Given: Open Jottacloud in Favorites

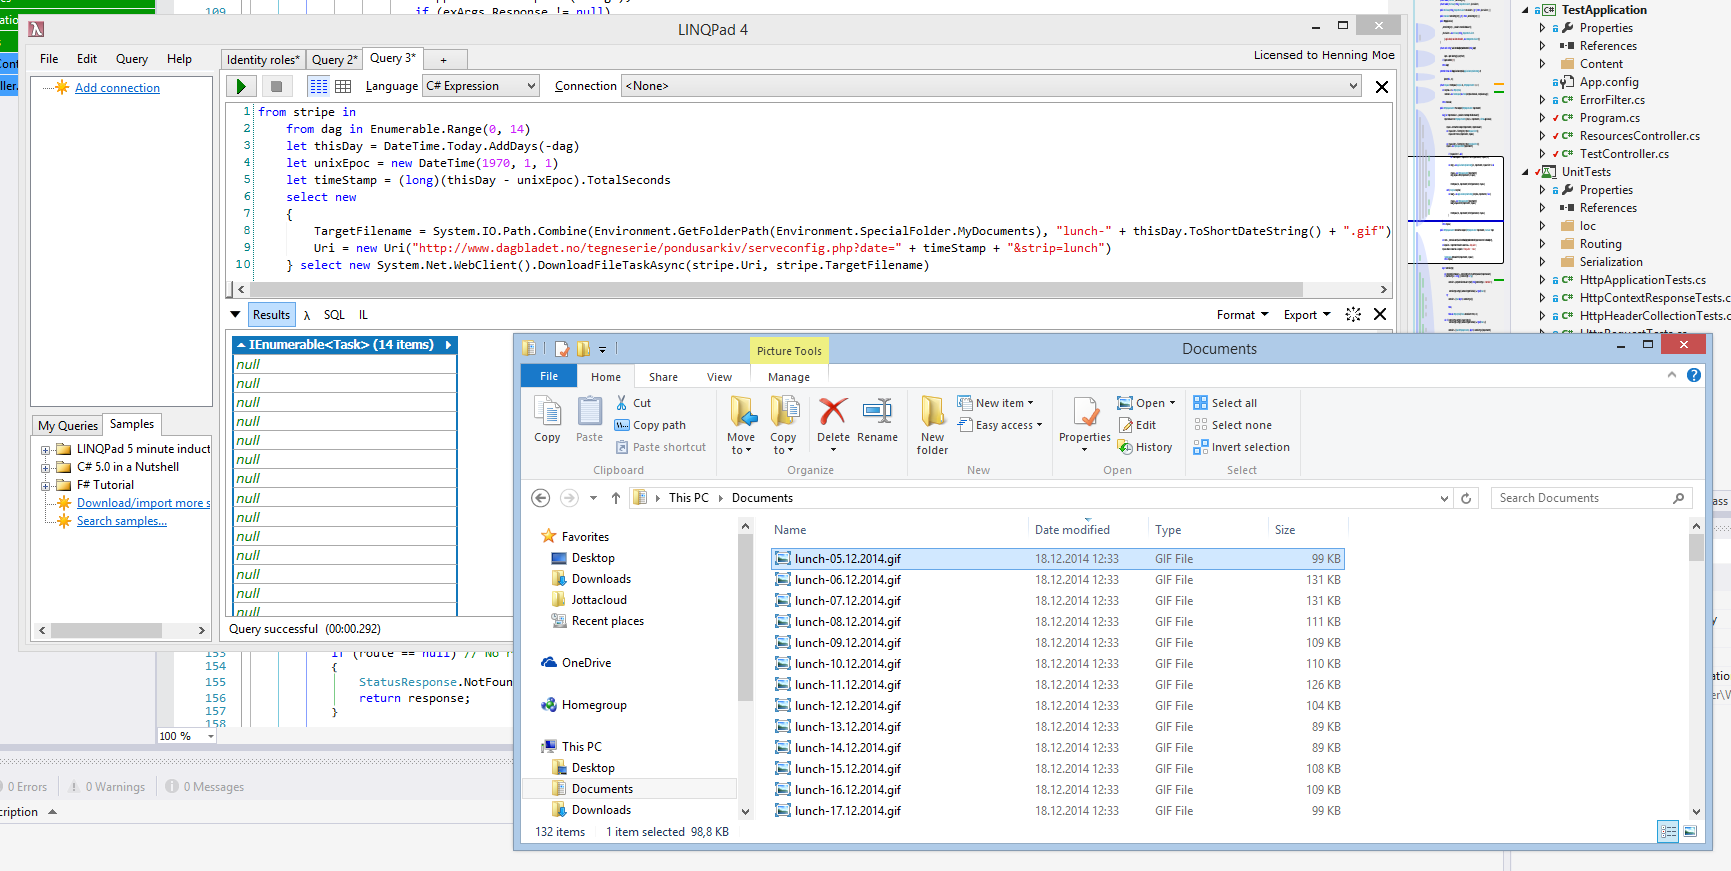Looking at the screenshot, I should (599, 600).
